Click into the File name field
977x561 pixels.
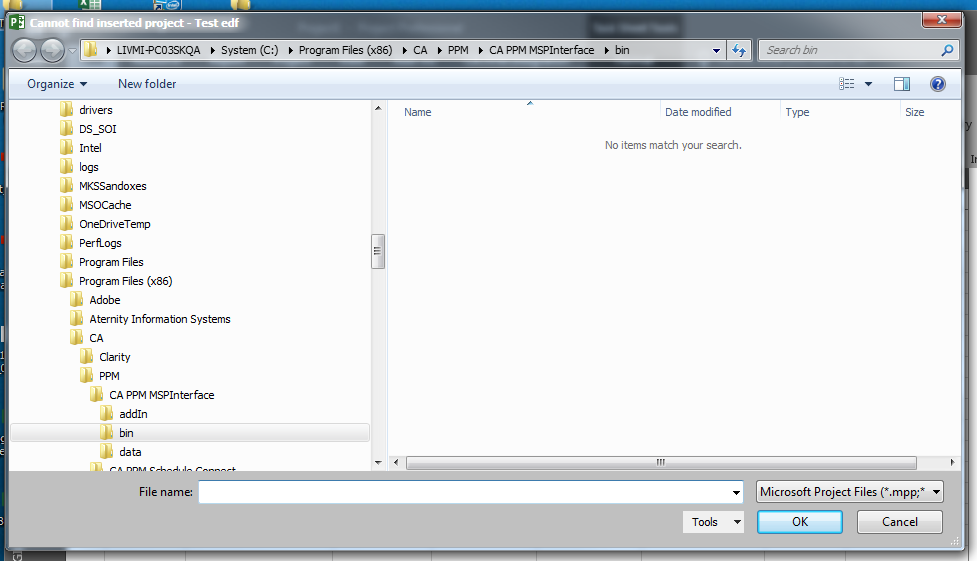[x=464, y=492]
